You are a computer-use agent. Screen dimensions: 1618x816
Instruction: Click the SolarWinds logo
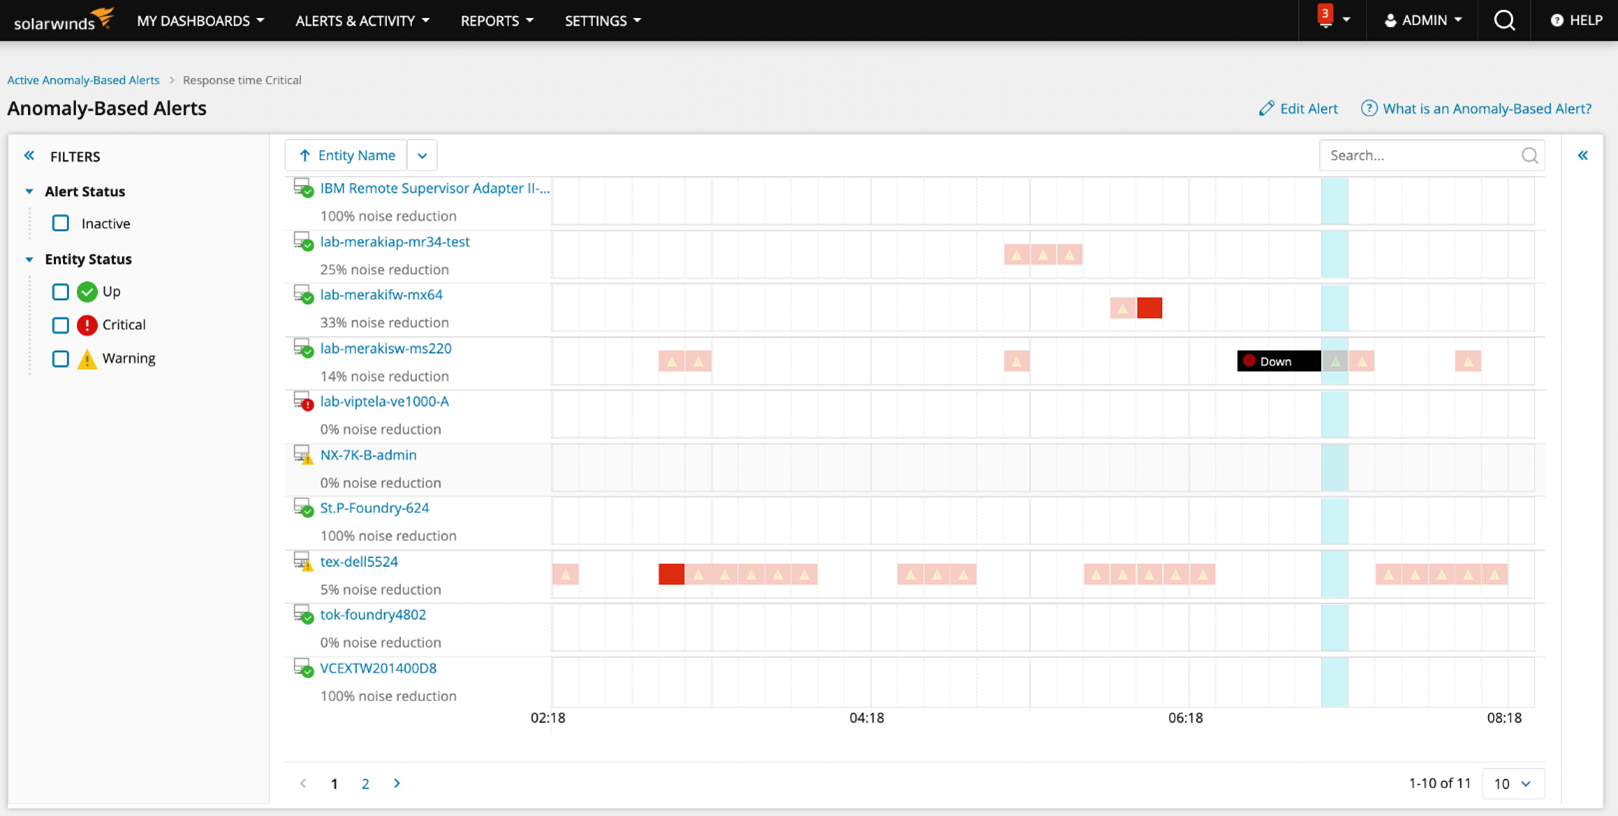[63, 20]
